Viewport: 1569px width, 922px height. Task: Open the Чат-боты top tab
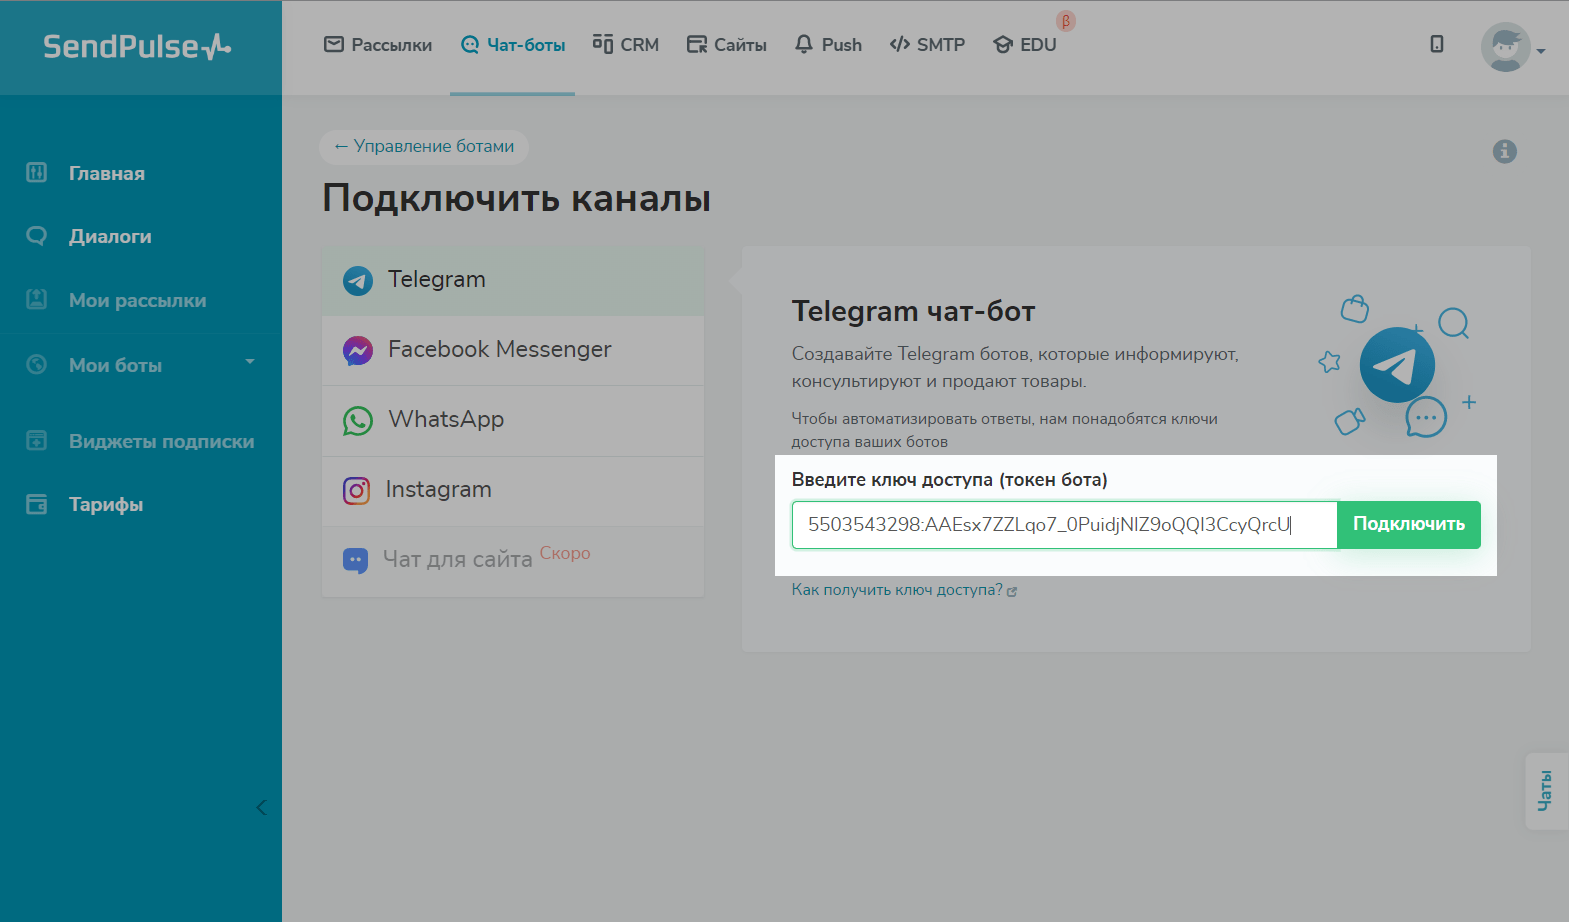tap(513, 45)
